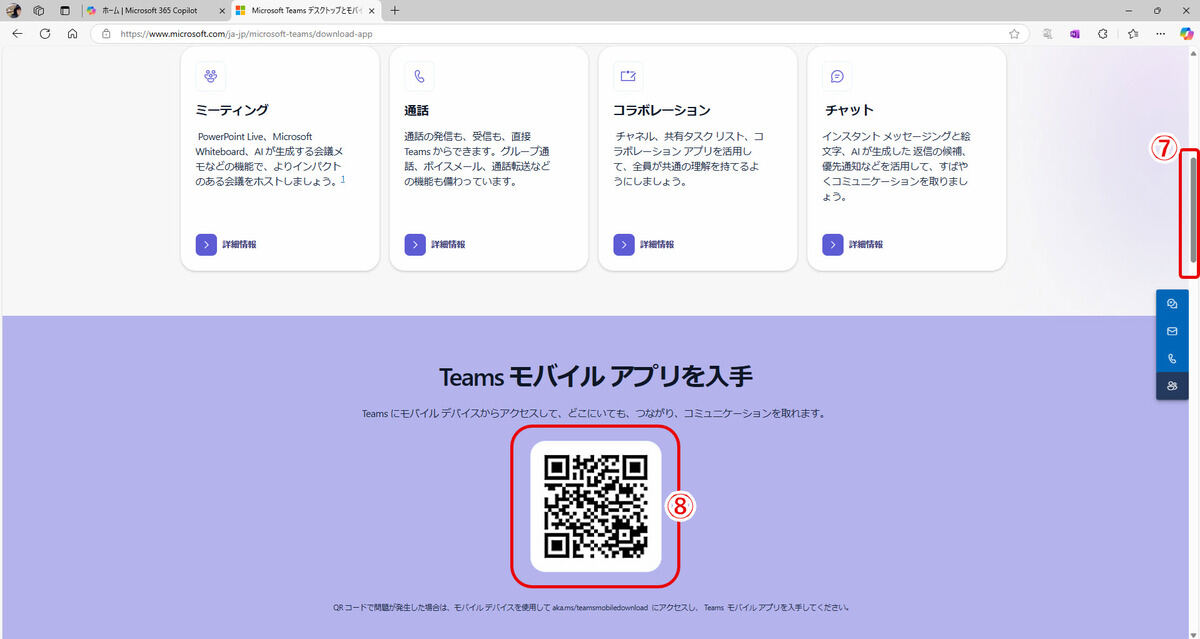1200x639 pixels.
Task: Click the vertical page scrollbar thumb
Action: coord(1192,211)
